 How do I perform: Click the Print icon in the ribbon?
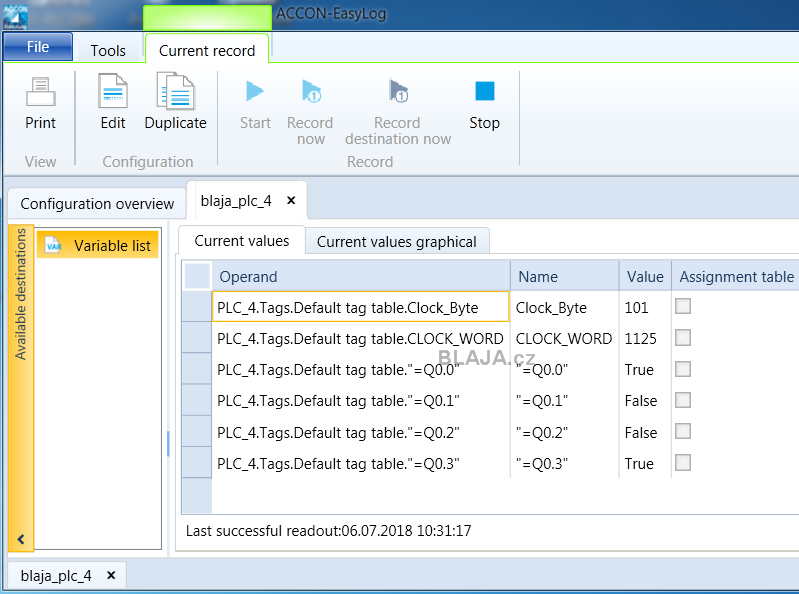[41, 92]
